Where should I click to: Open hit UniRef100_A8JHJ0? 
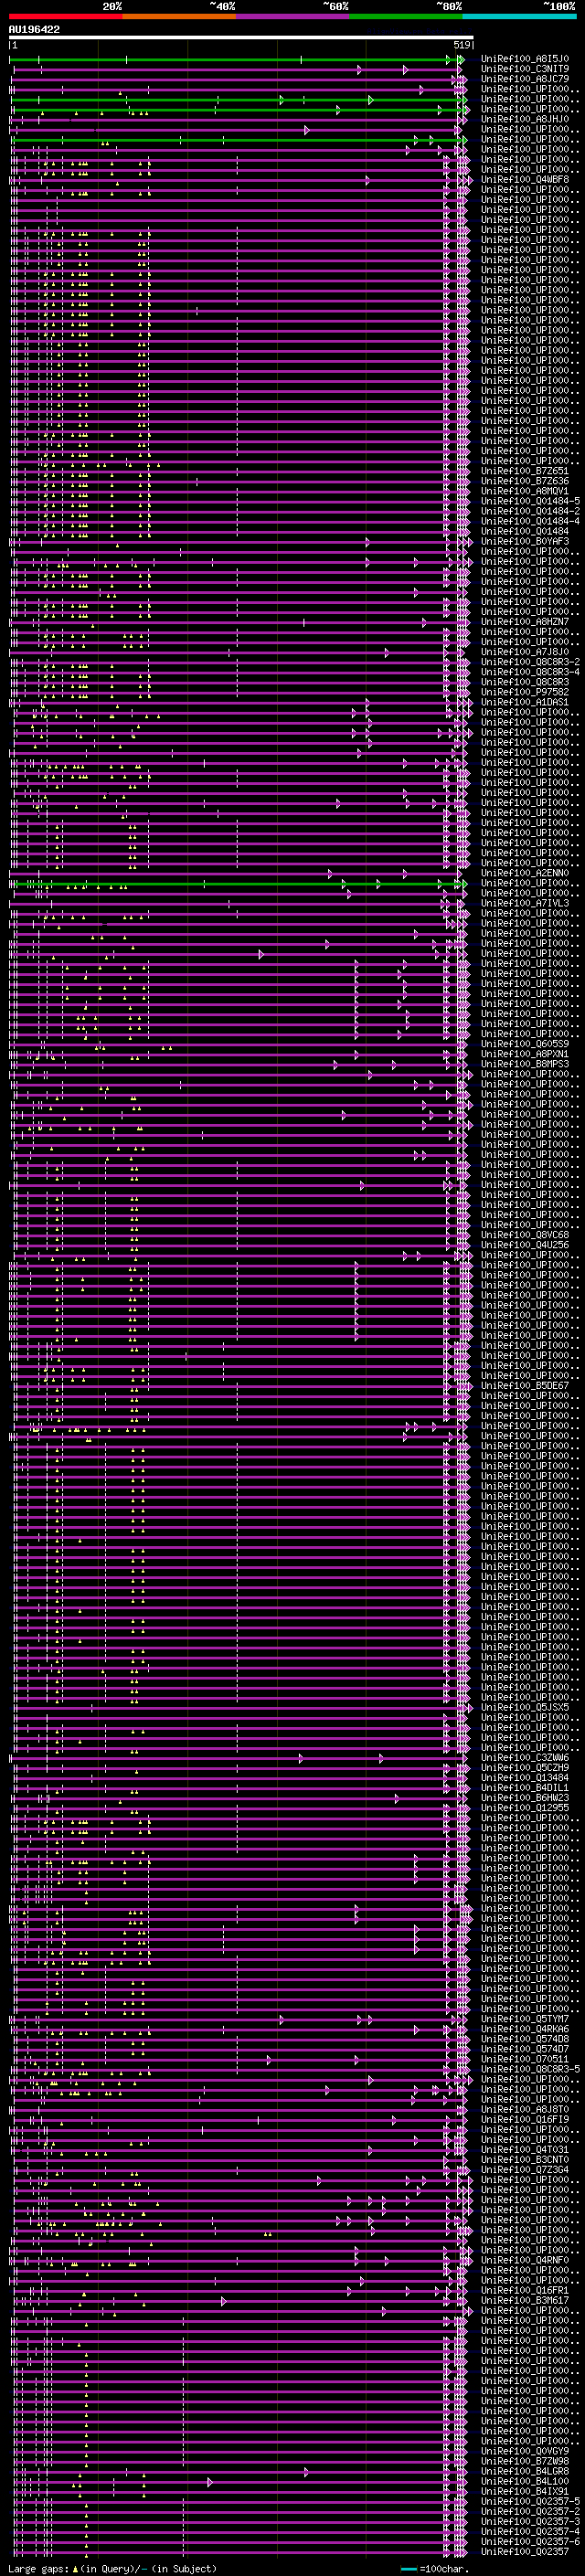tap(525, 119)
